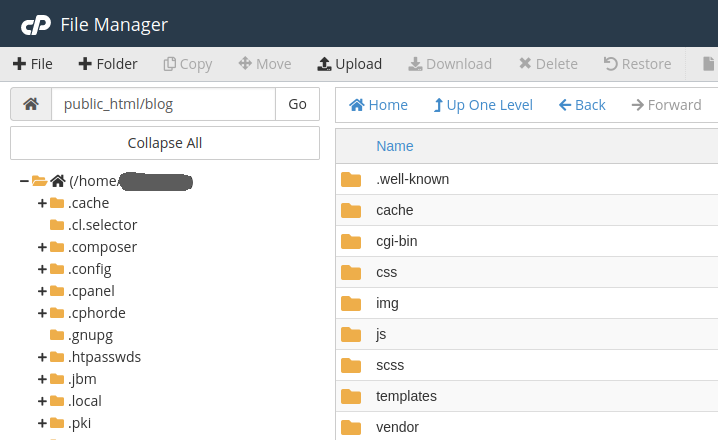Select the templates folder icon

(x=350, y=396)
